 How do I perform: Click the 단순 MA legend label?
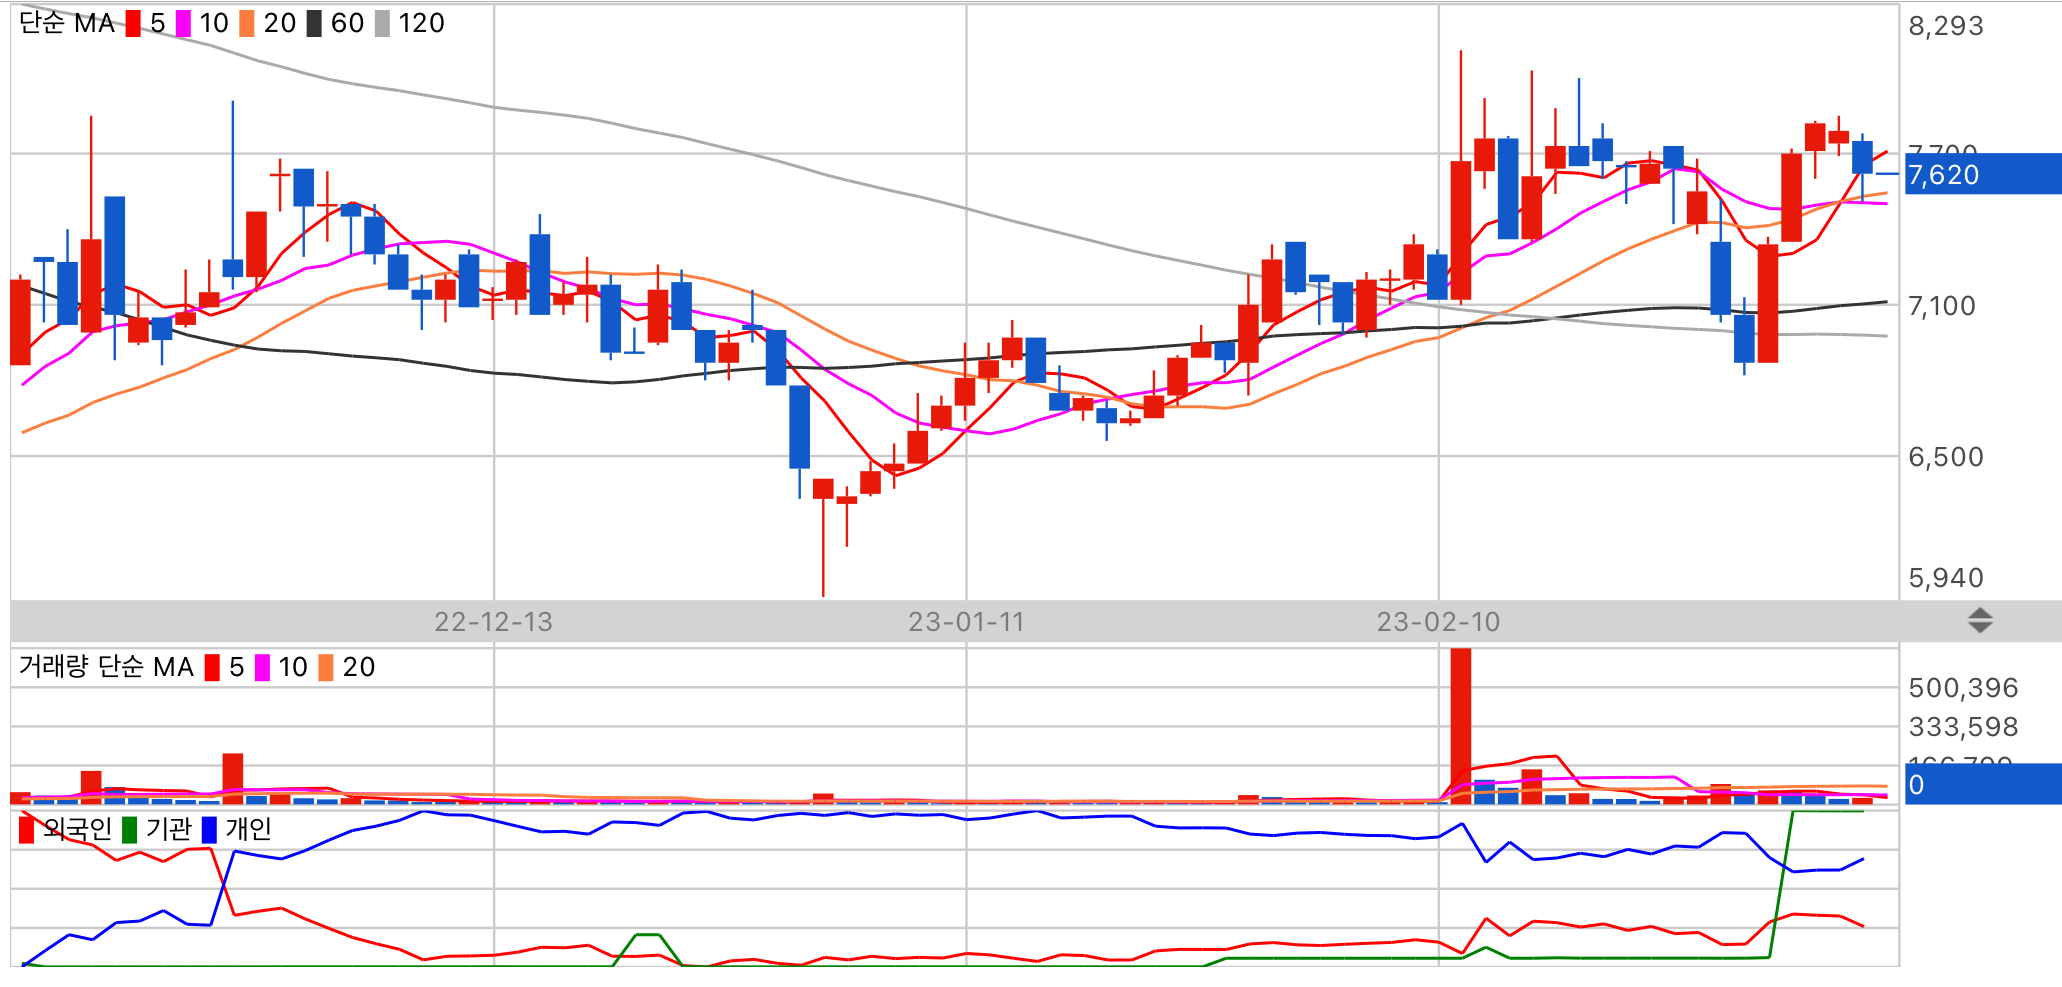[67, 23]
